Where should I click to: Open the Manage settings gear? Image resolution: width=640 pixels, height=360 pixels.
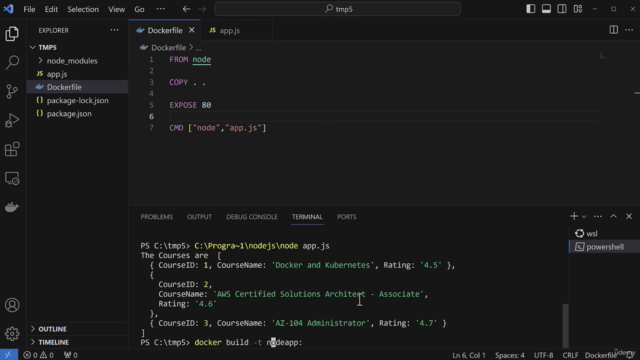12,334
